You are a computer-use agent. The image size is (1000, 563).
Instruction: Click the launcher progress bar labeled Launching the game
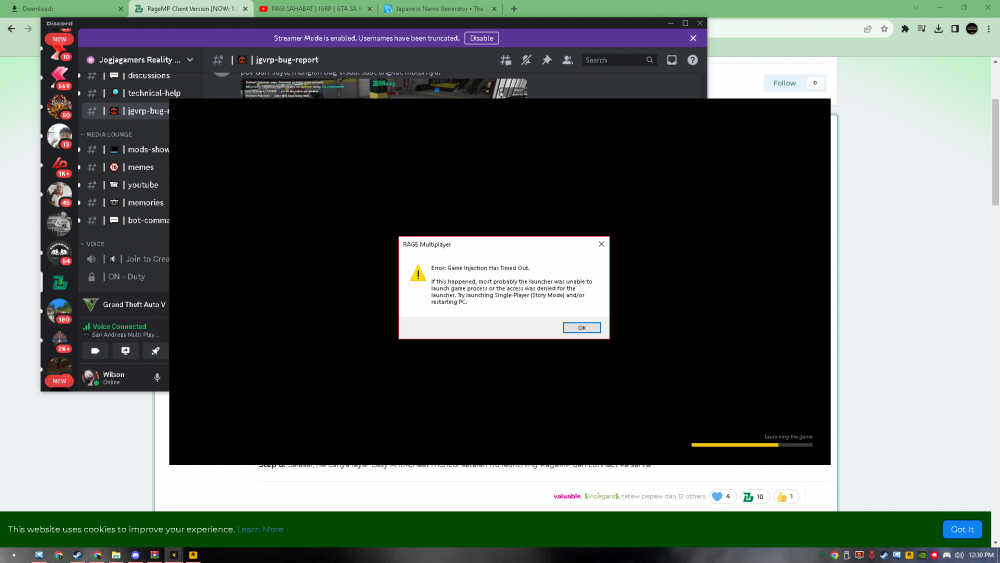pos(752,444)
